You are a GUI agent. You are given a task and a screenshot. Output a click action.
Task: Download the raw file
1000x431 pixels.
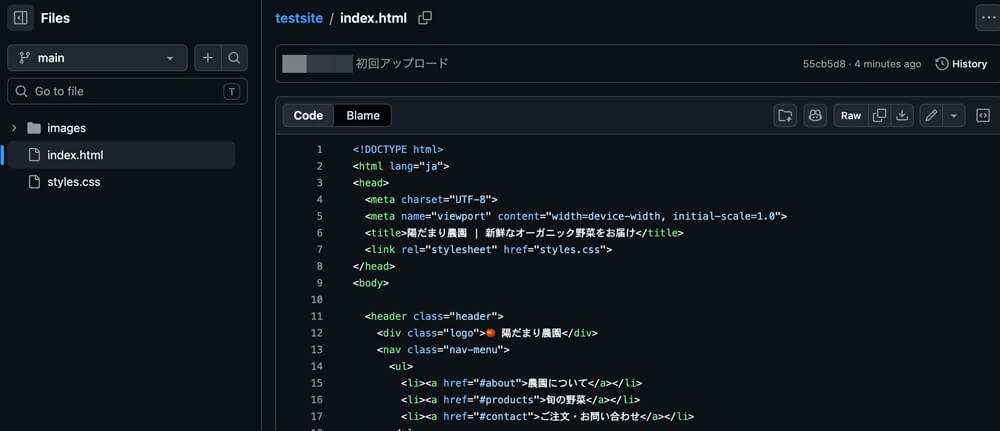902,116
